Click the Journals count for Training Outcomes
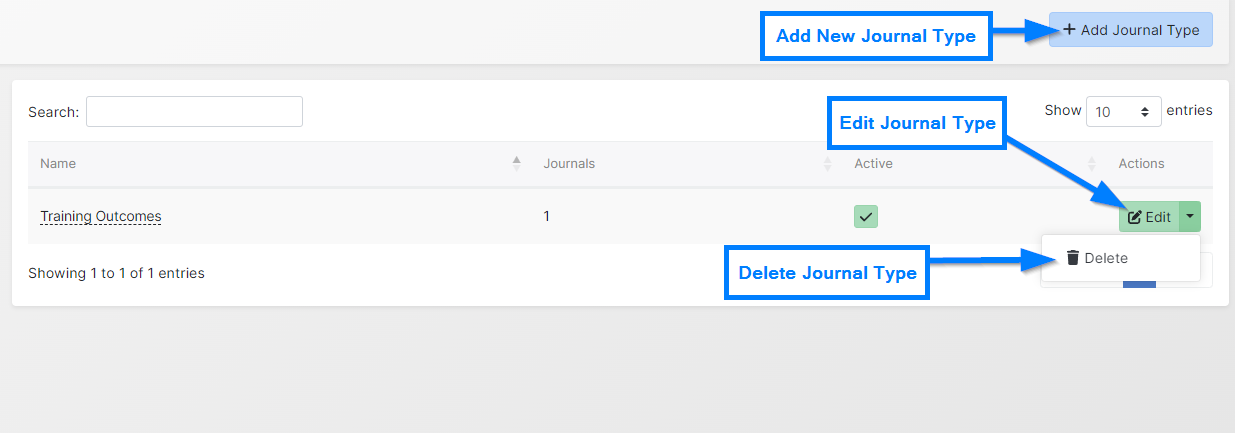Screen dimensions: 1235x433 (x=547, y=216)
